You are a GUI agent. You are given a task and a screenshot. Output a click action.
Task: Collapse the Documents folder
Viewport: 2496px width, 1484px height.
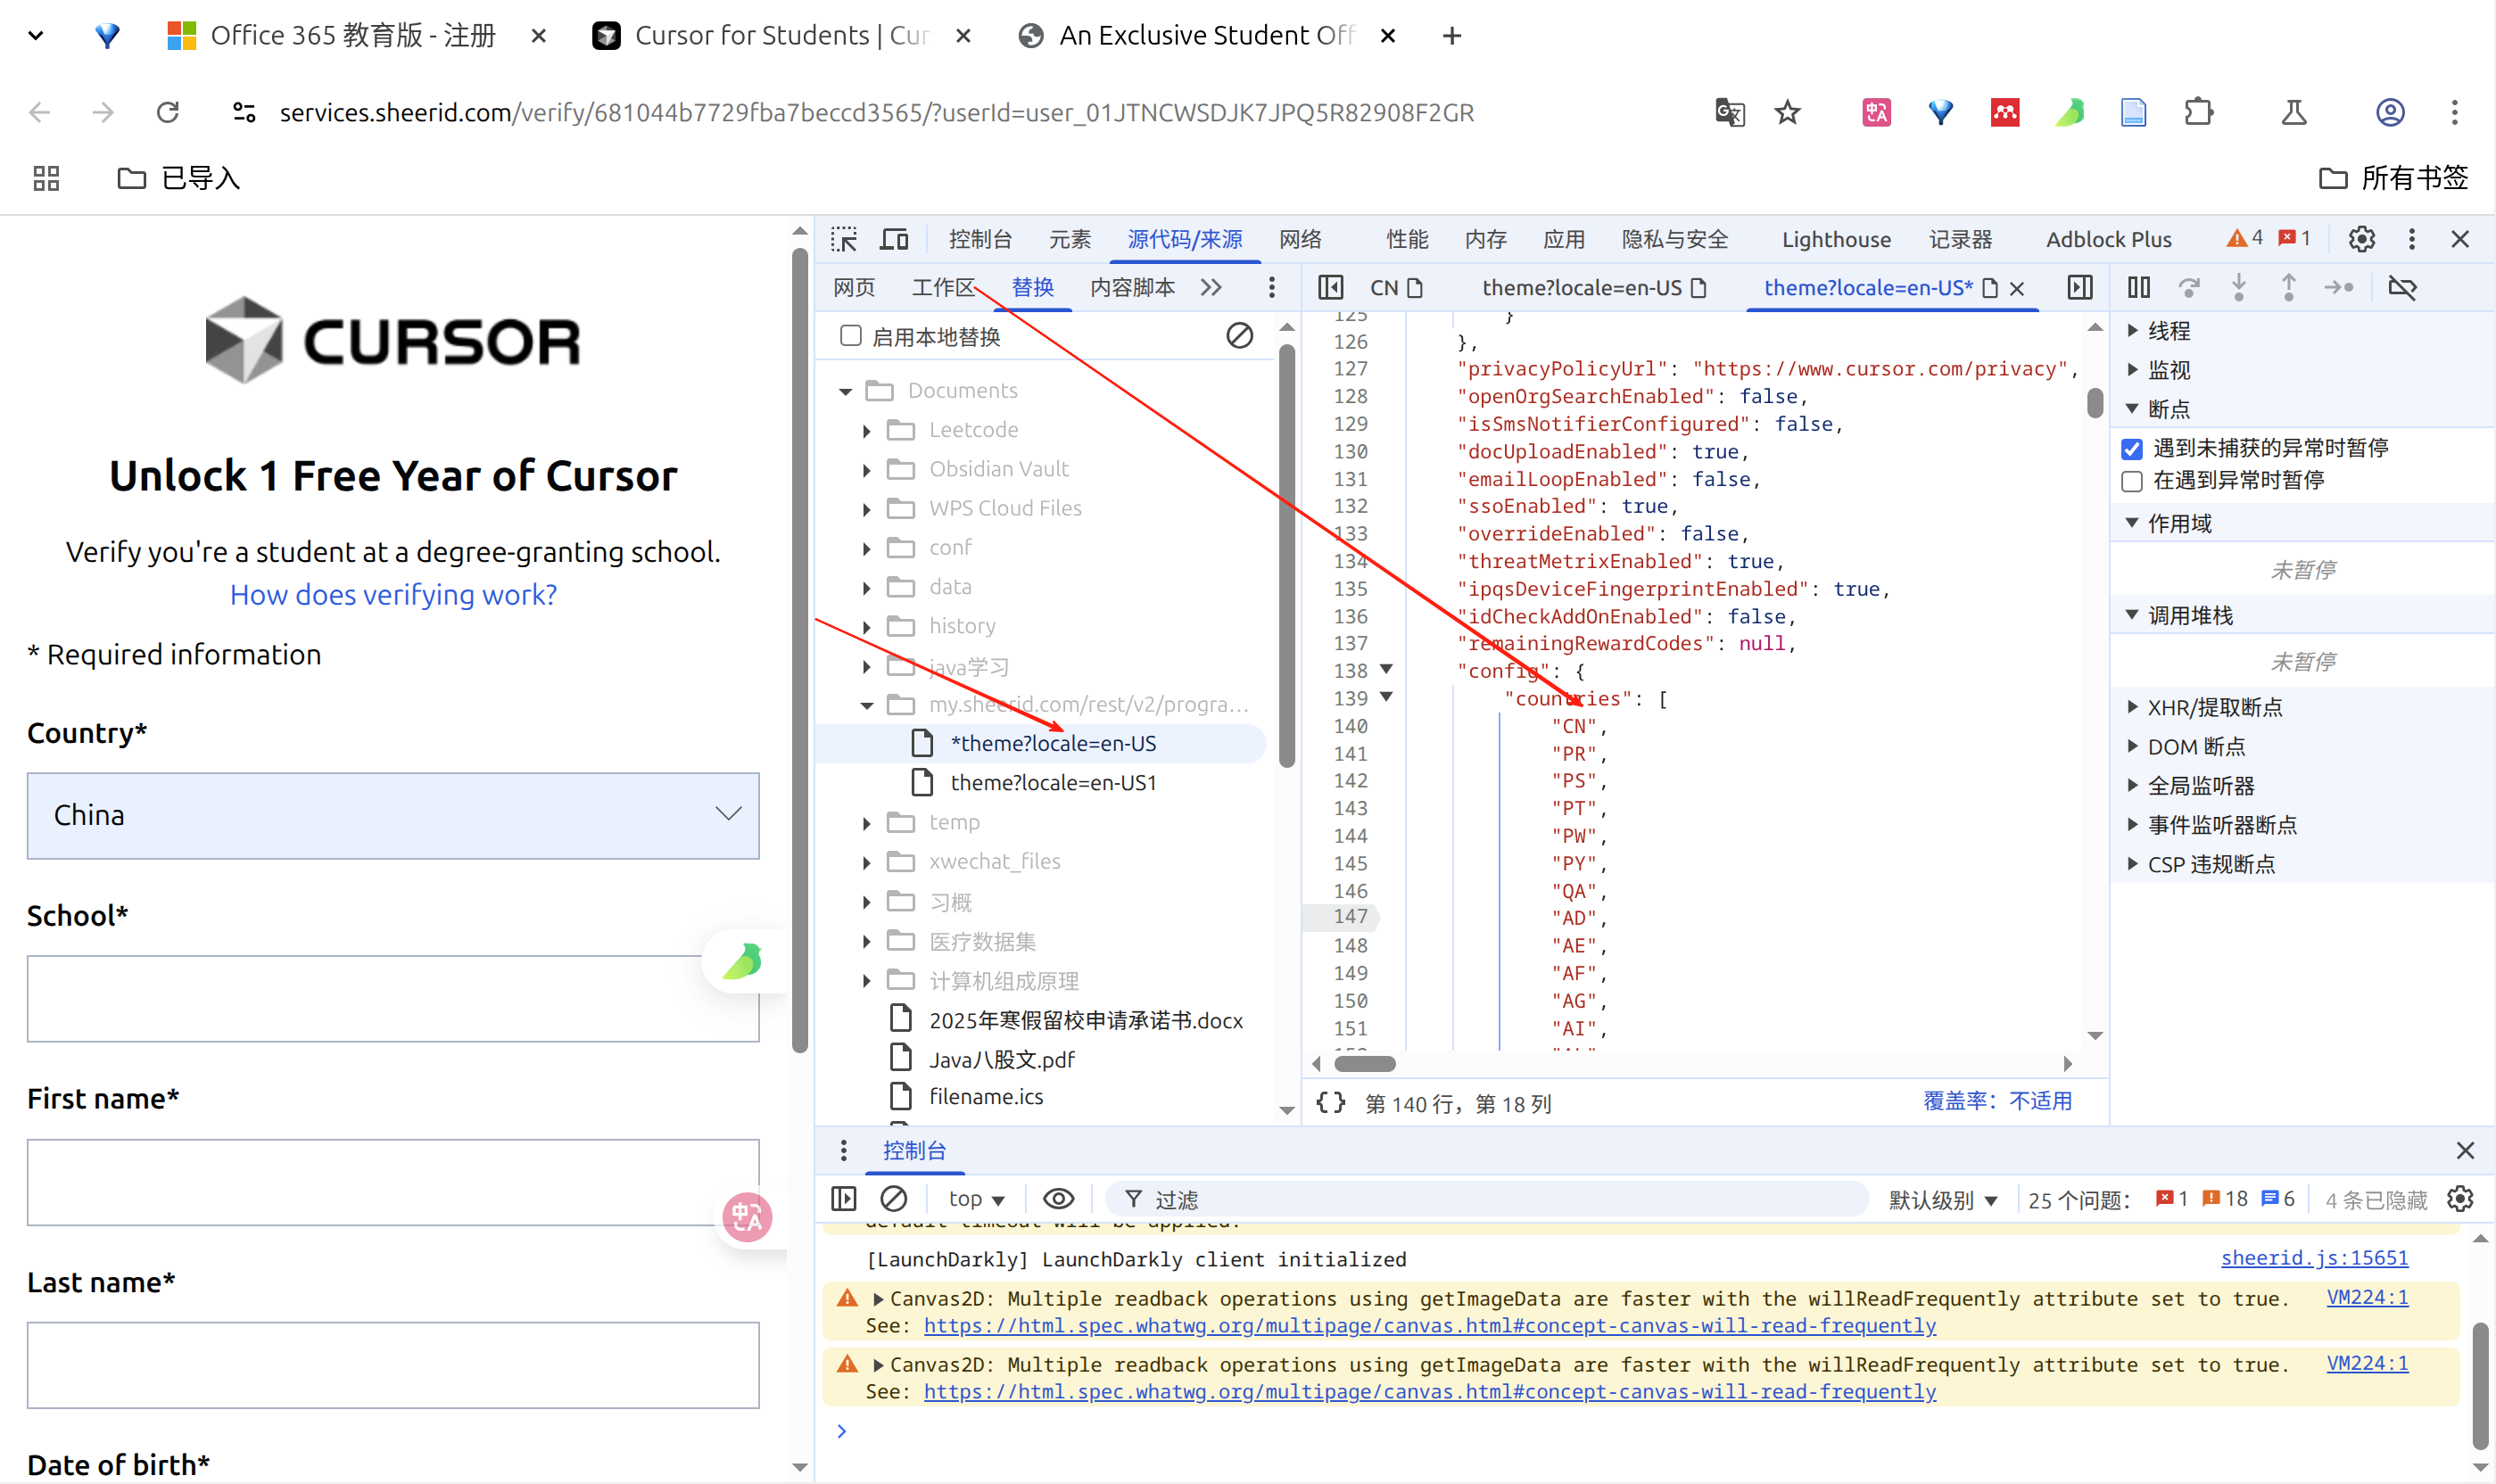point(846,391)
